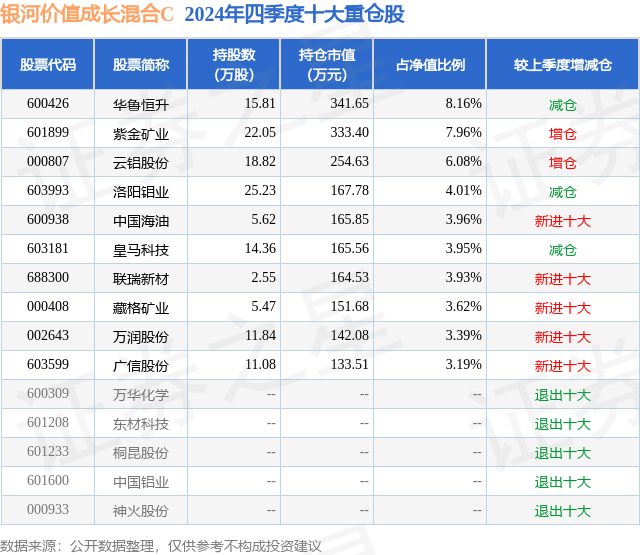Viewport: 640px width, 555px height.
Task: Select the stock name 东材科技
Action: (141, 424)
